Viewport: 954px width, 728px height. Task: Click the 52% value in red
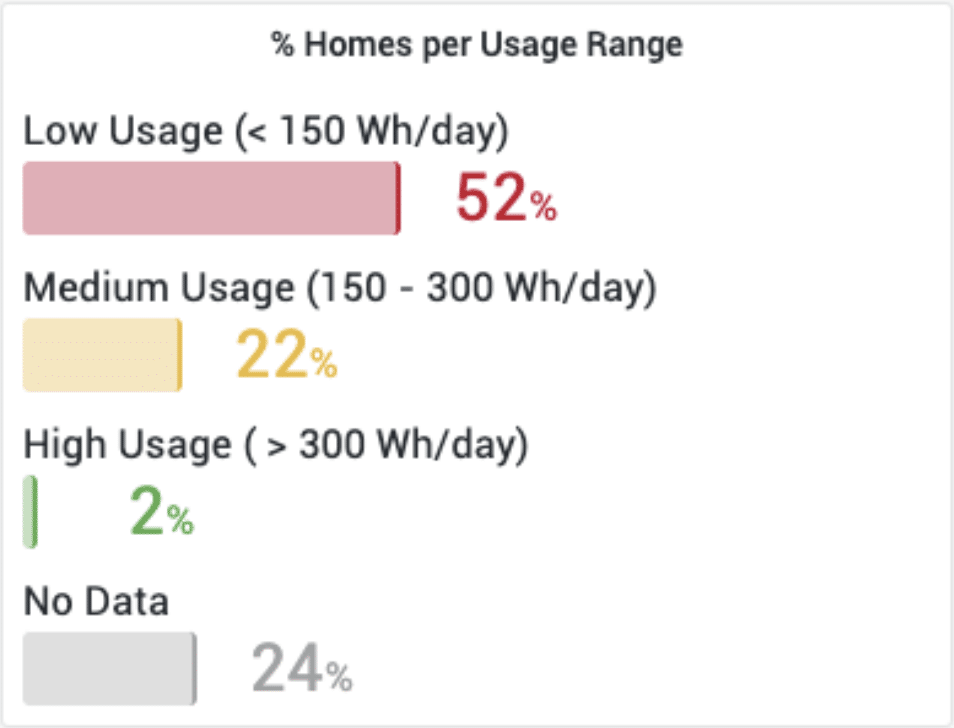coord(505,198)
